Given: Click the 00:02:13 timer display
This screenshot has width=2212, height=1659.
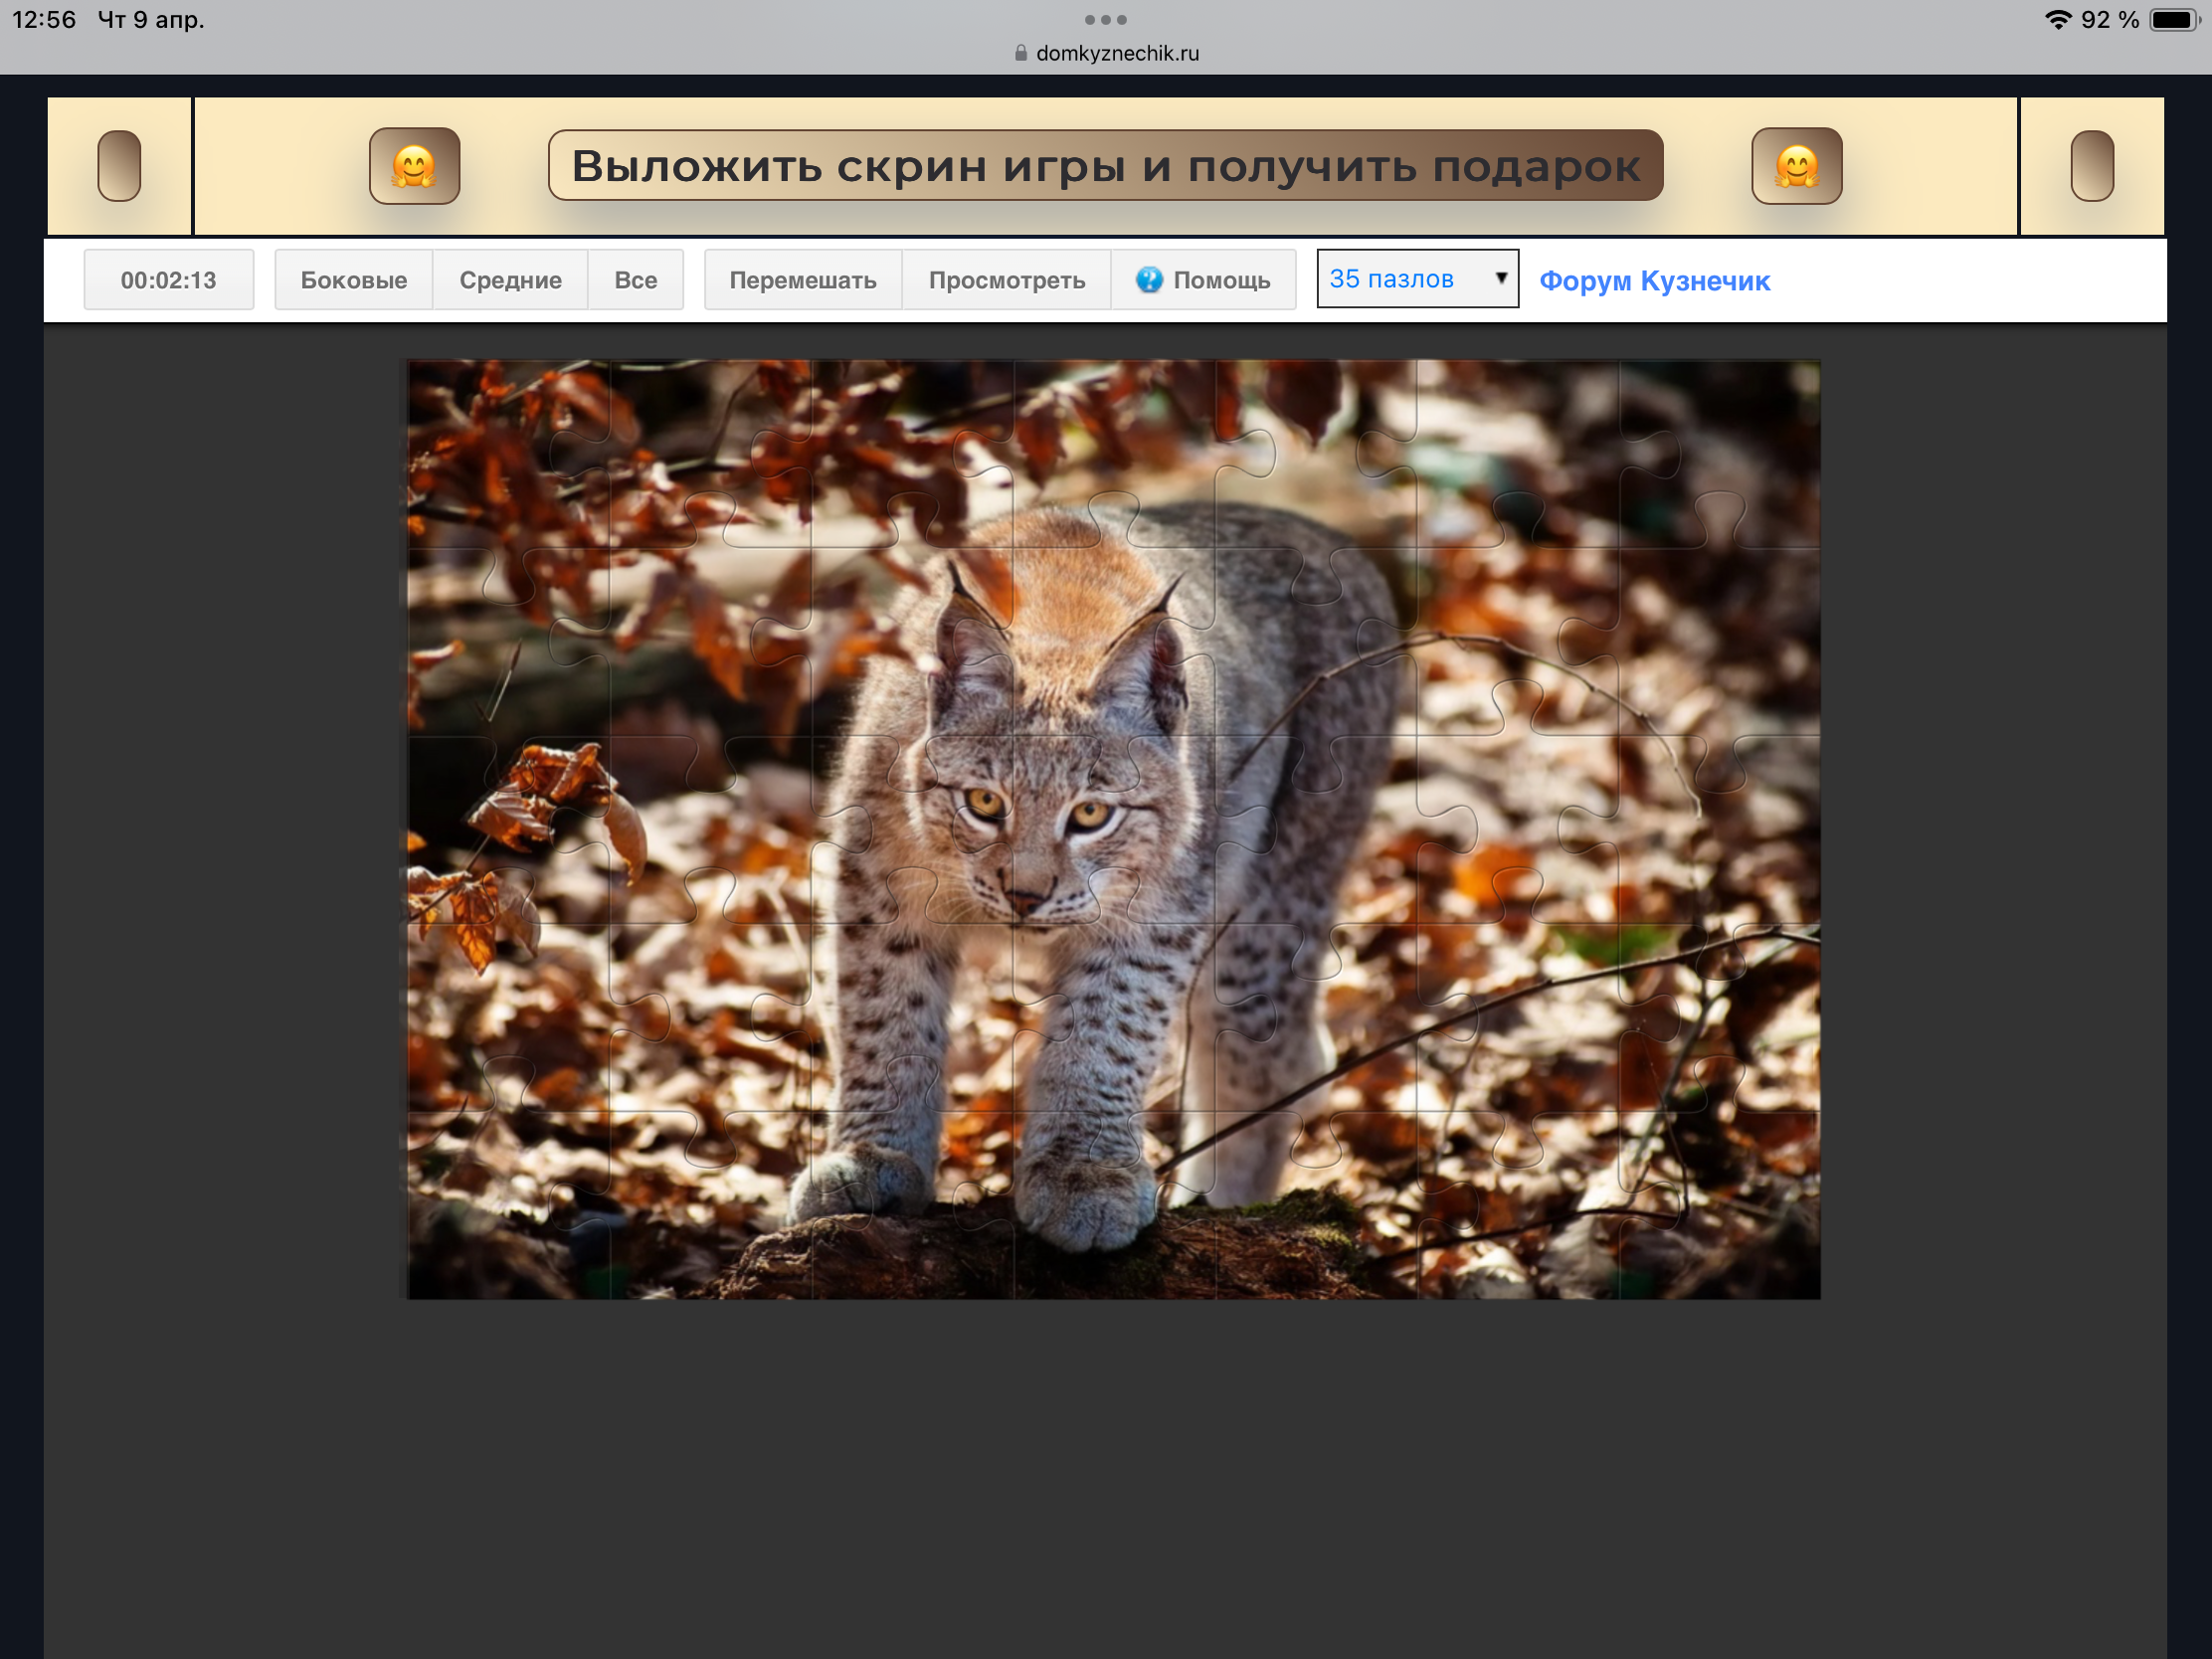Looking at the screenshot, I should (x=168, y=280).
